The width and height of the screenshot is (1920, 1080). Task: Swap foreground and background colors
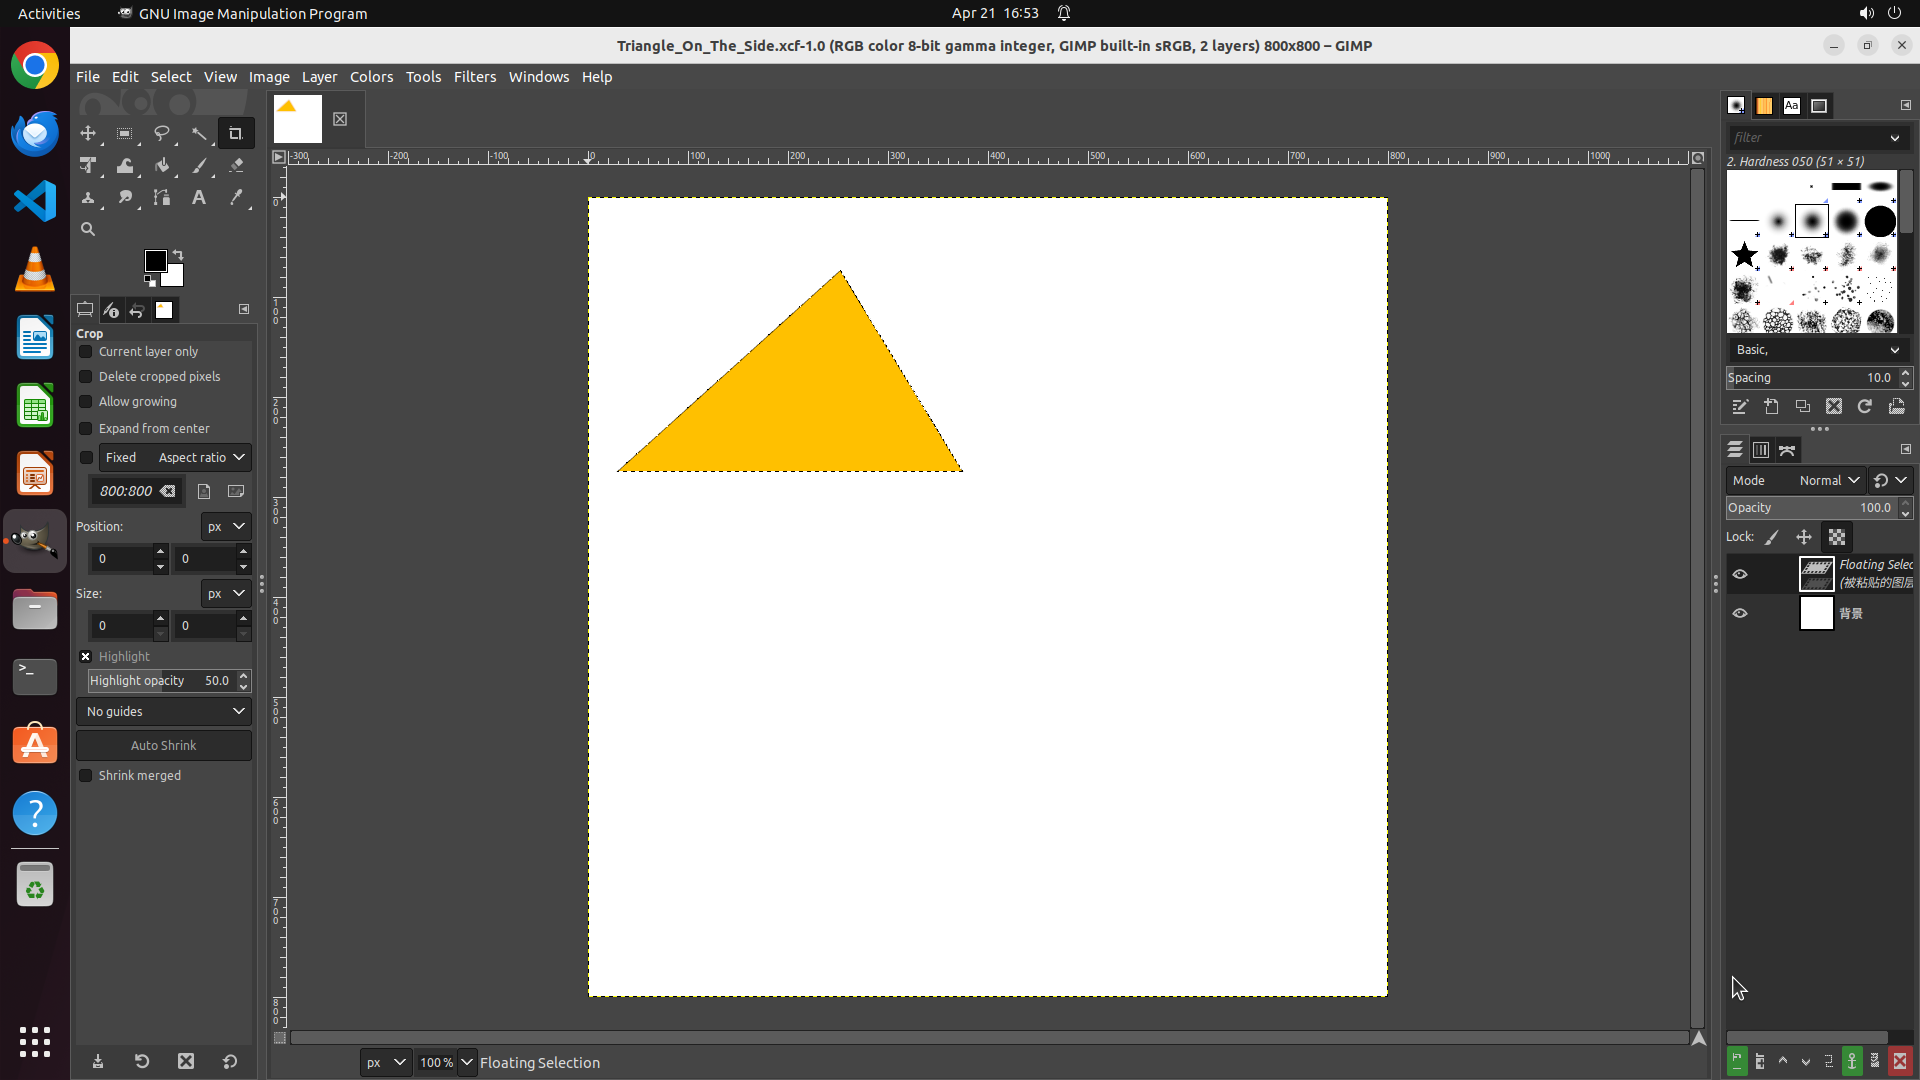coord(178,255)
